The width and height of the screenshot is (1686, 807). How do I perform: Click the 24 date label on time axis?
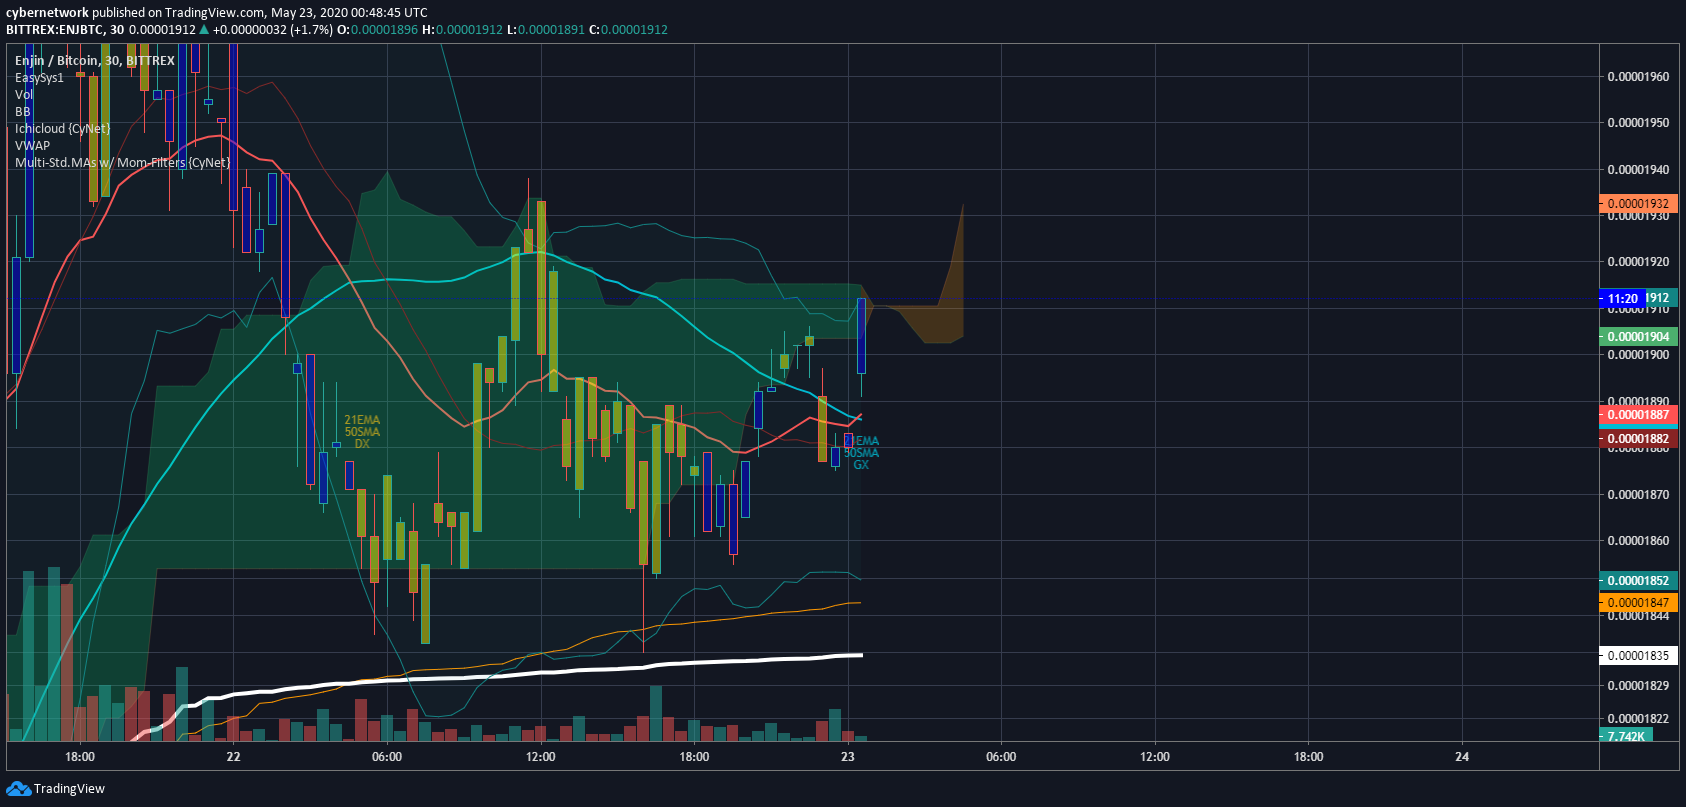click(1462, 757)
